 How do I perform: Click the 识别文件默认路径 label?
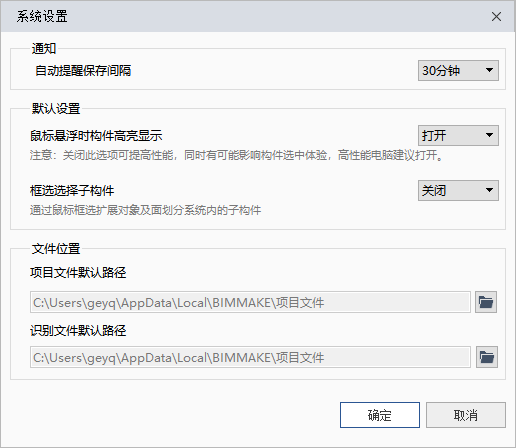[78, 331]
